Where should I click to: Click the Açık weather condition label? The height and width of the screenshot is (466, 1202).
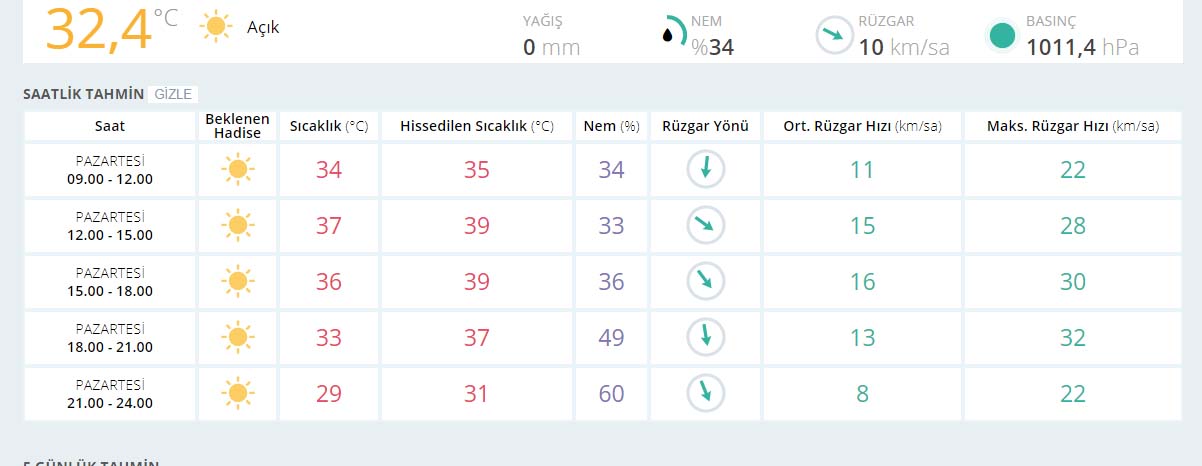point(263,27)
